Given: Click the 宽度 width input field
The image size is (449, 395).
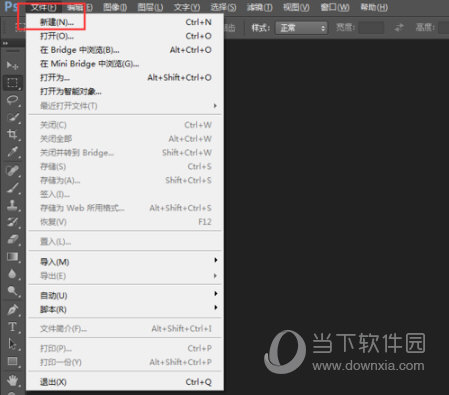Looking at the screenshot, I should pyautogui.click(x=371, y=28).
